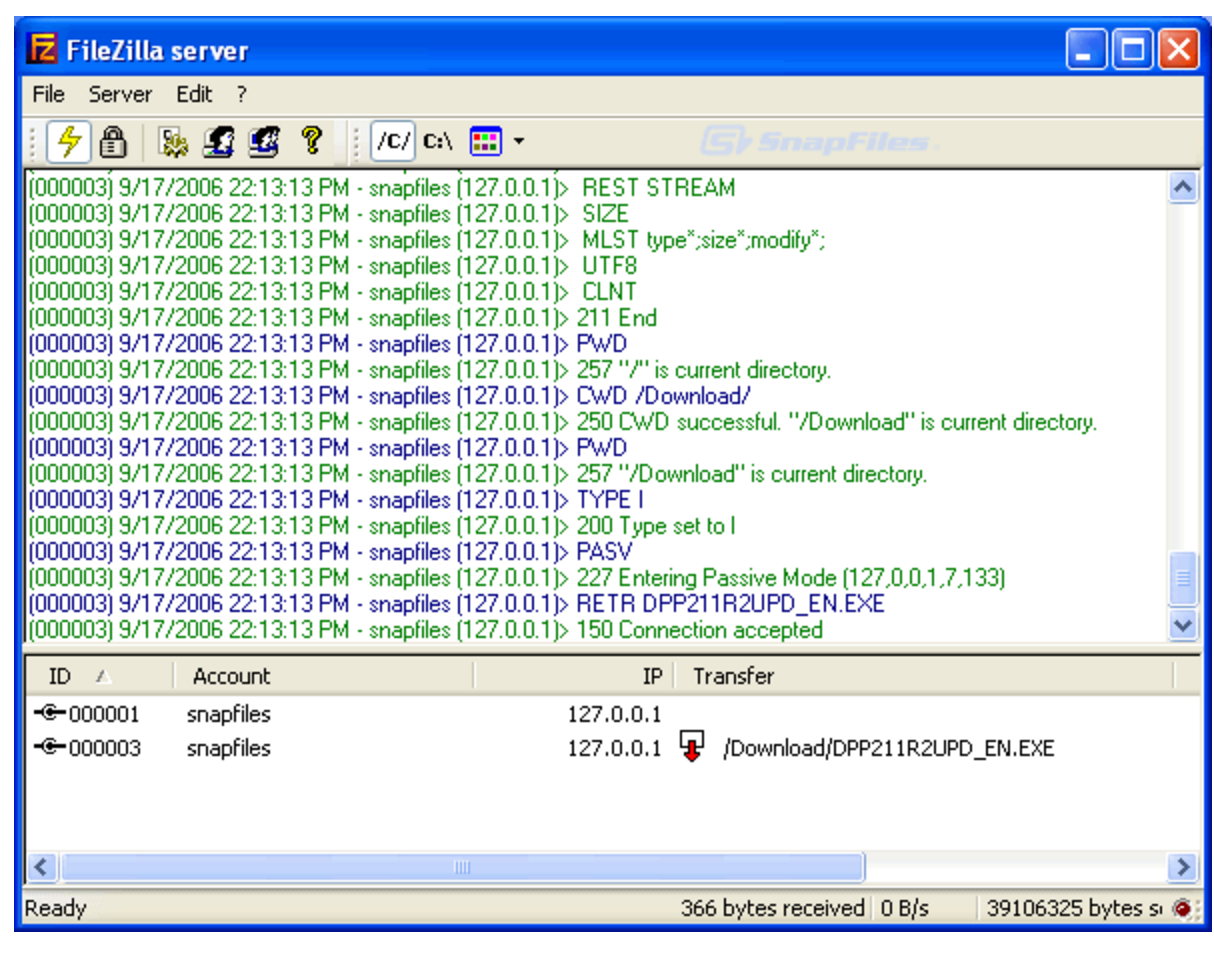The width and height of the screenshot is (1214, 956).
Task: Open the Edit menu
Action: (194, 95)
